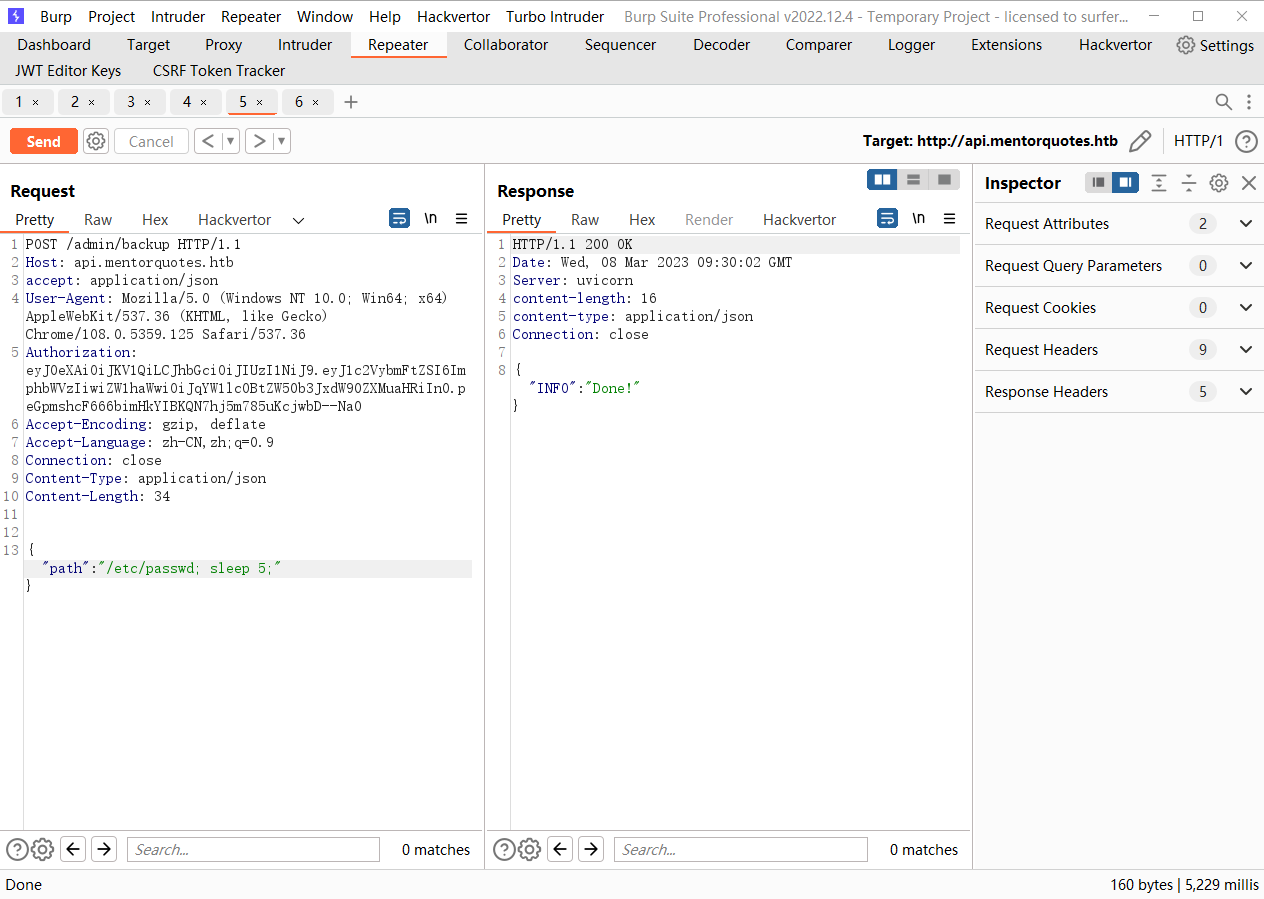
Task: Edit target with the pencil icon
Action: coord(1140,141)
